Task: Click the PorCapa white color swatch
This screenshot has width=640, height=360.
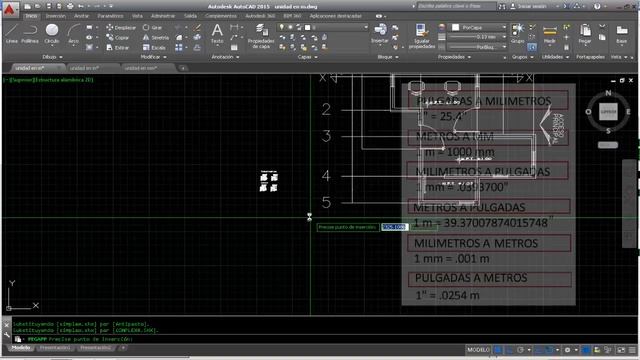Action: click(455, 27)
